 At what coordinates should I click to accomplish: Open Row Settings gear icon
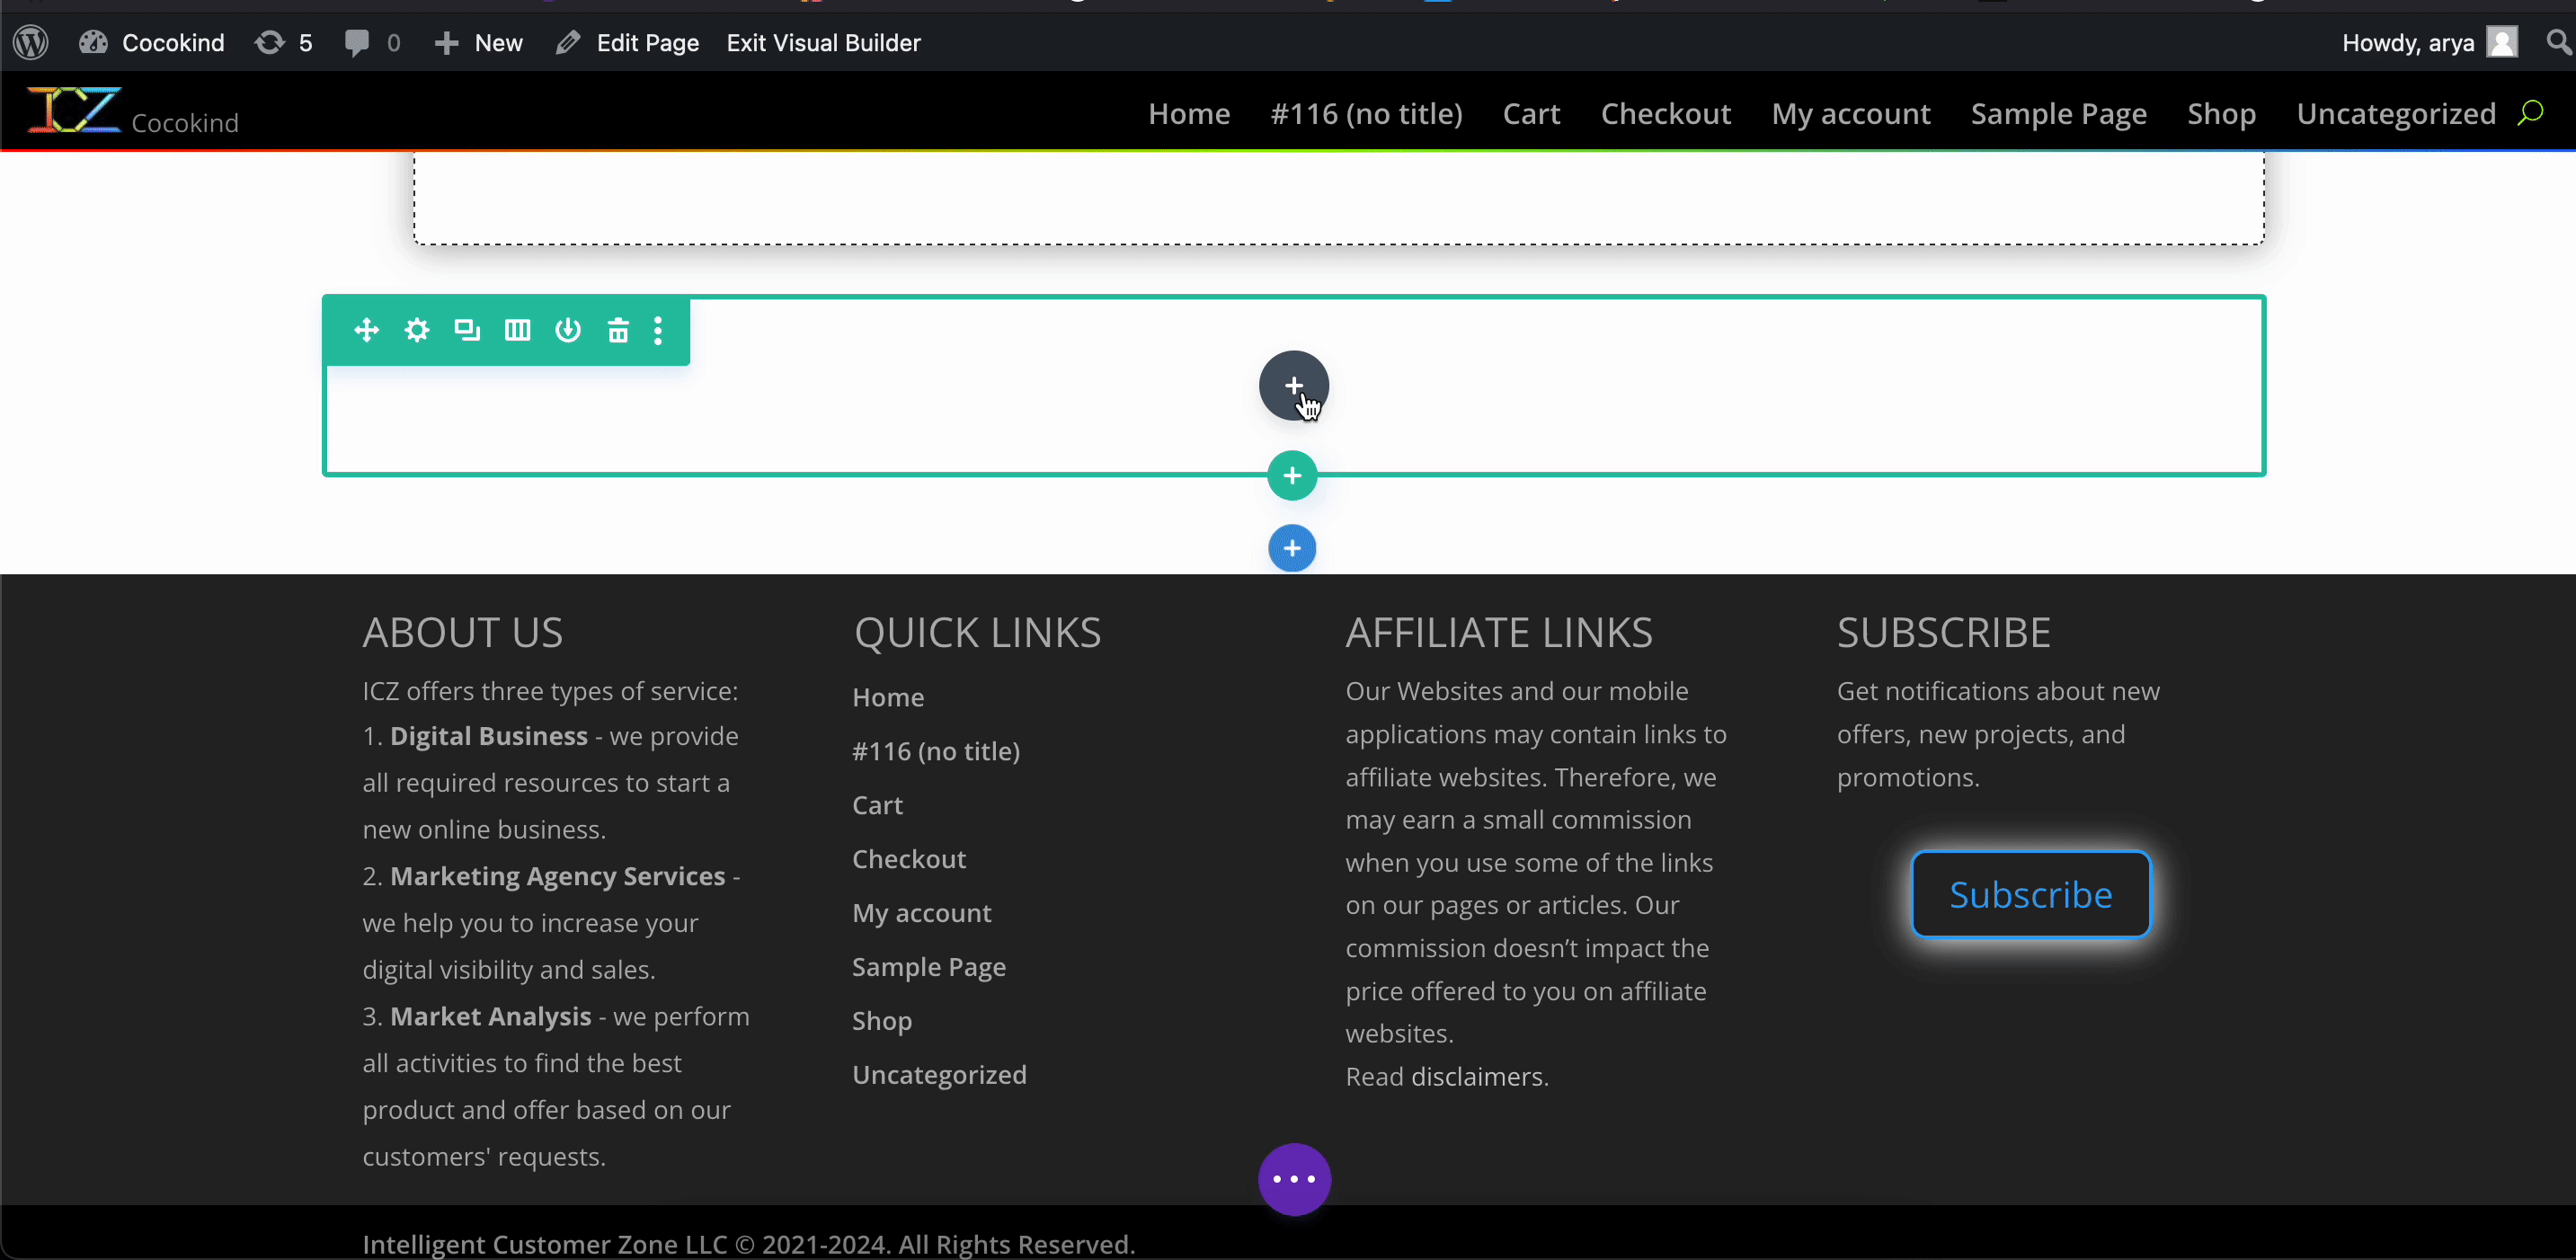(417, 330)
